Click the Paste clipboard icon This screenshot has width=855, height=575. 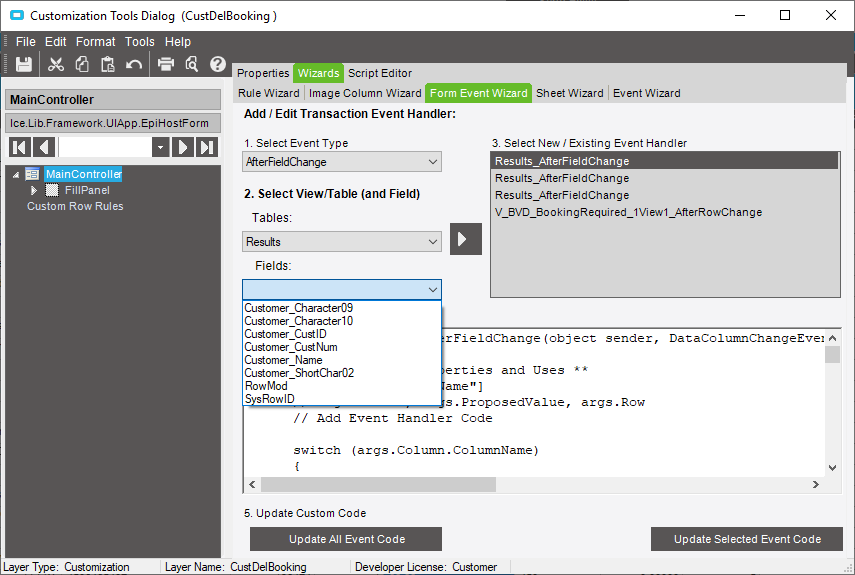pyautogui.click(x=108, y=64)
